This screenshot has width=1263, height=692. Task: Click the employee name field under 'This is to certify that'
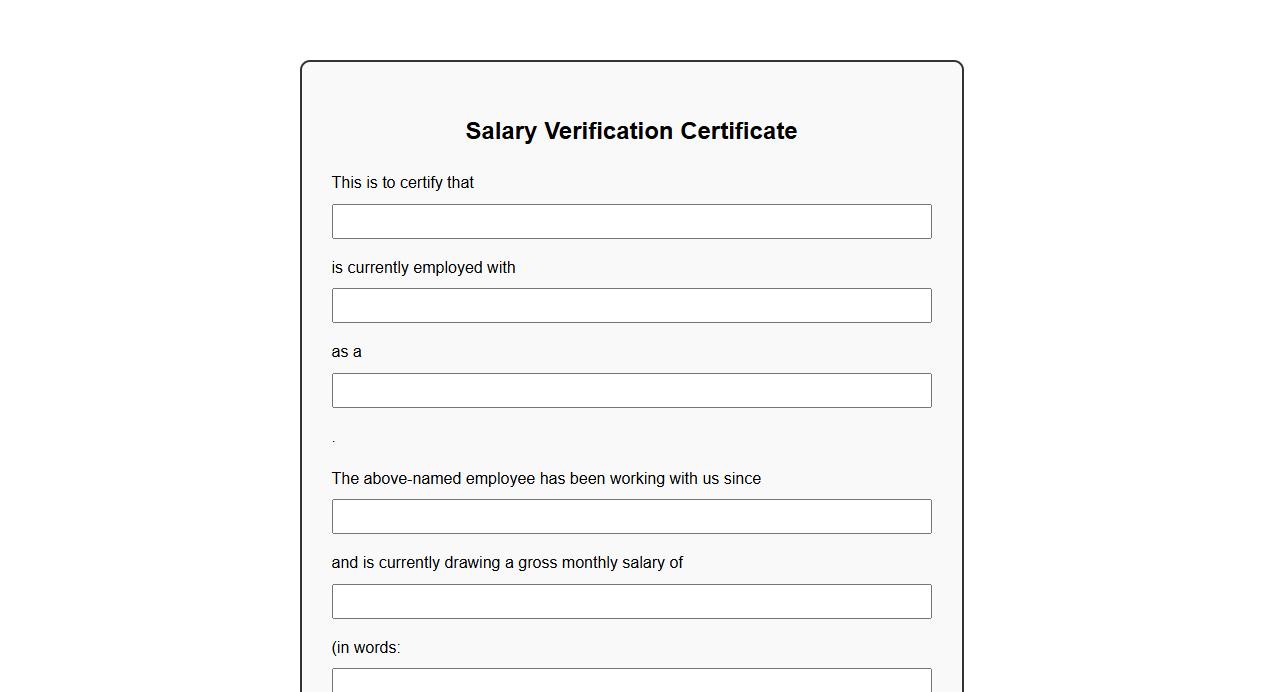point(631,221)
